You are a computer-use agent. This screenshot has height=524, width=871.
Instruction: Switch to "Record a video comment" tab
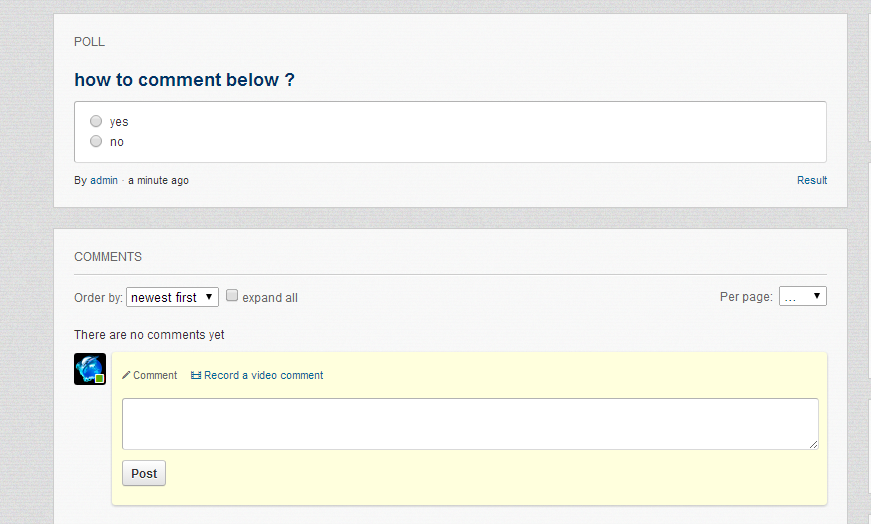click(263, 376)
